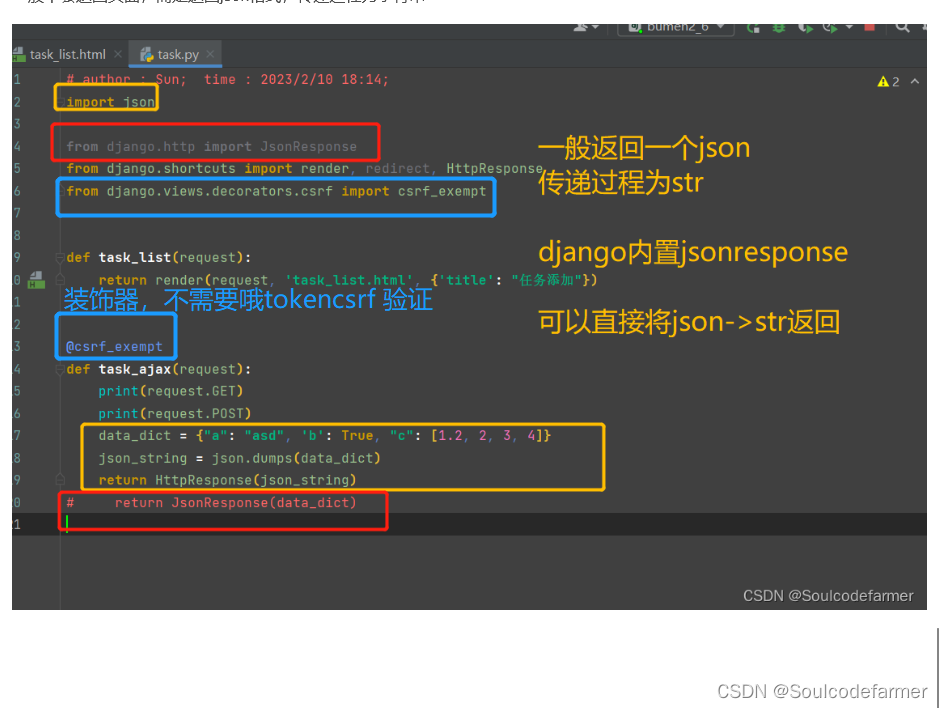Collapse the imports fold marker at import json
The width and height of the screenshot is (943, 708).
pos(61,102)
